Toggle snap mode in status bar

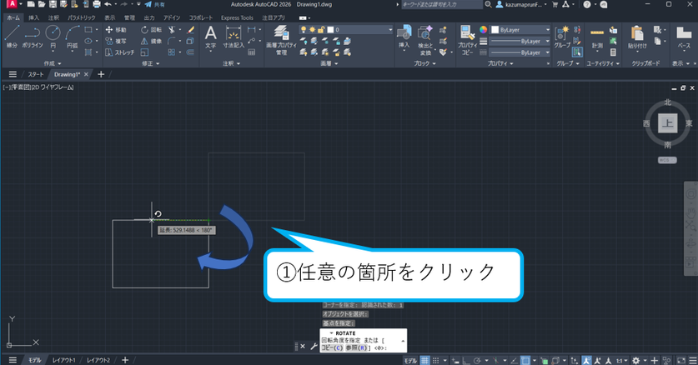click(436, 360)
